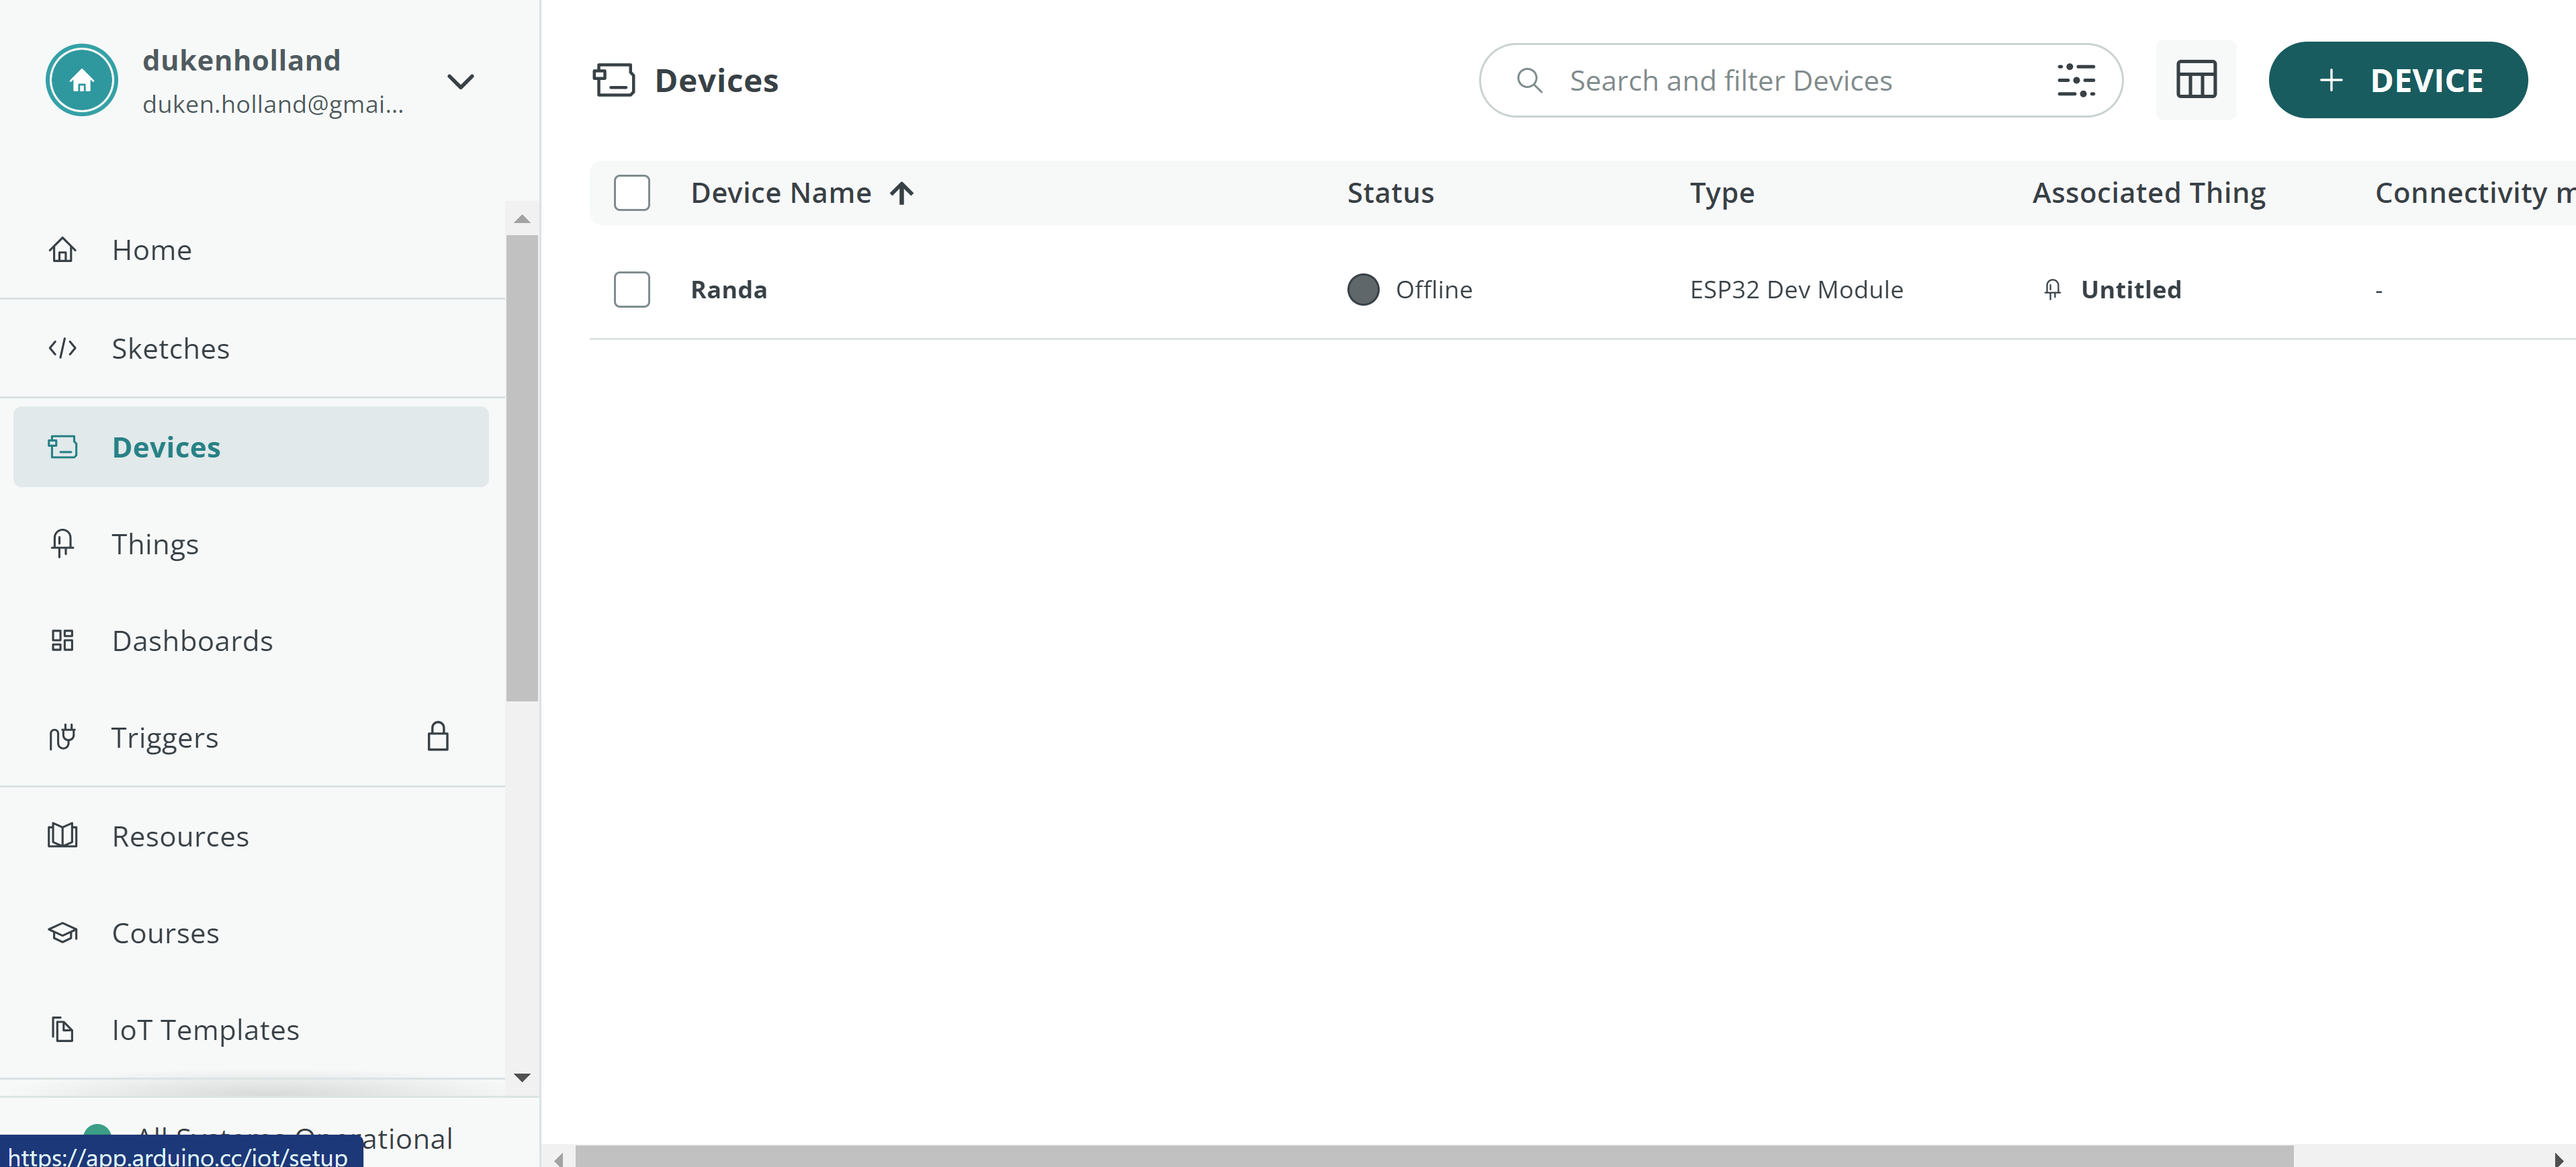Click the account avatar home icon
The width and height of the screenshot is (2576, 1167).
pyautogui.click(x=82, y=80)
